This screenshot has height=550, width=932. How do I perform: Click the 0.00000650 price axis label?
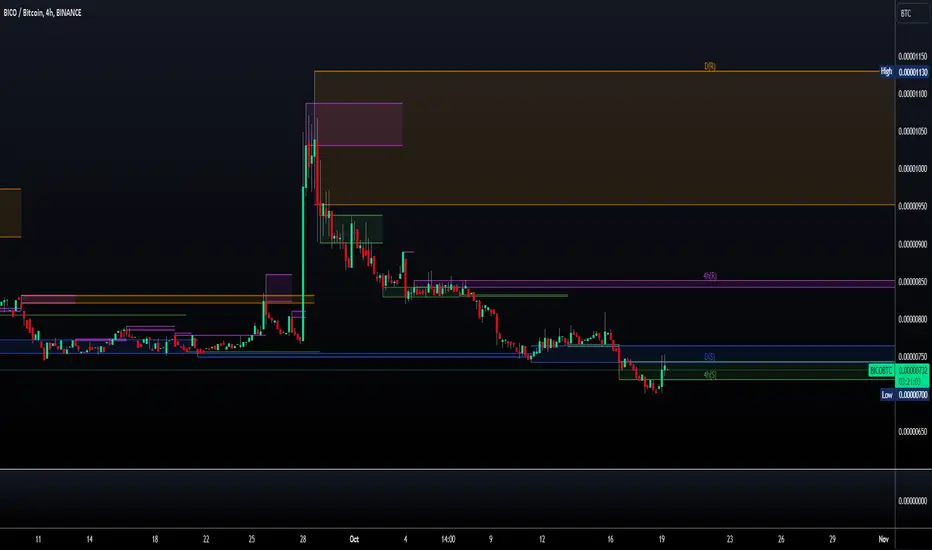pyautogui.click(x=912, y=432)
